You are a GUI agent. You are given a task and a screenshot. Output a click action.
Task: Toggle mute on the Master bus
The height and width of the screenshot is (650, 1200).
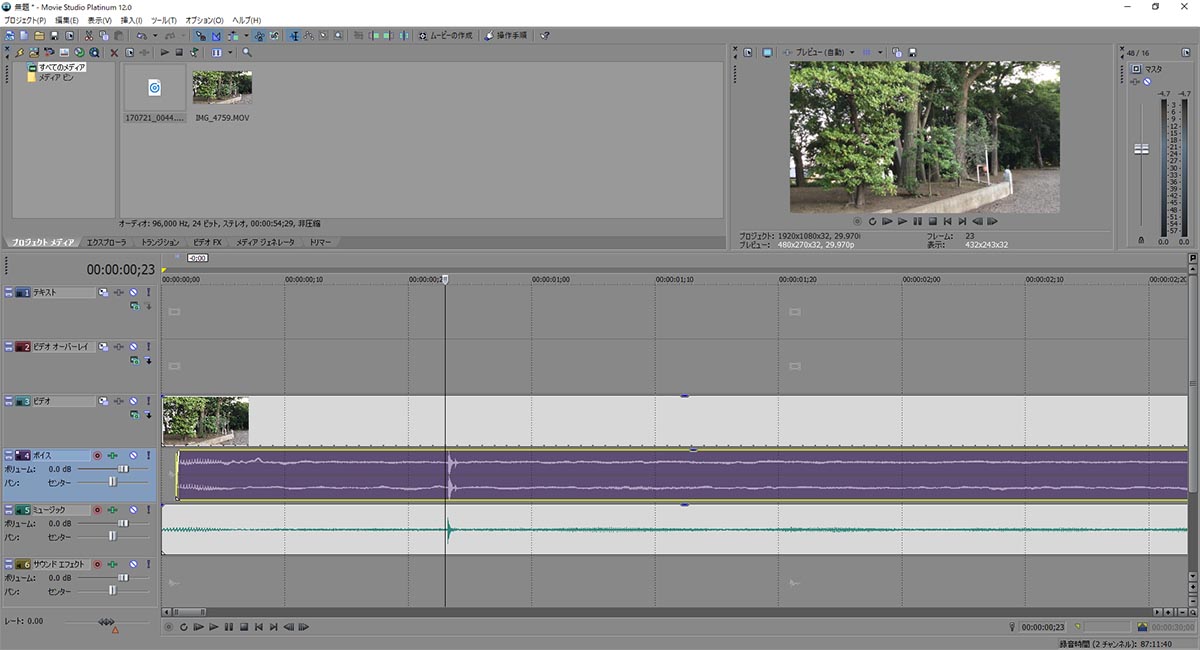point(1148,81)
